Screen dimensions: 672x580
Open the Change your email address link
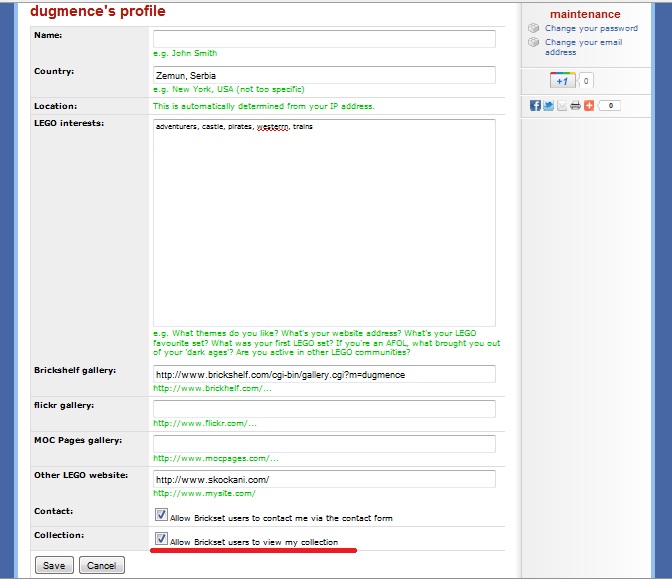coord(583,47)
